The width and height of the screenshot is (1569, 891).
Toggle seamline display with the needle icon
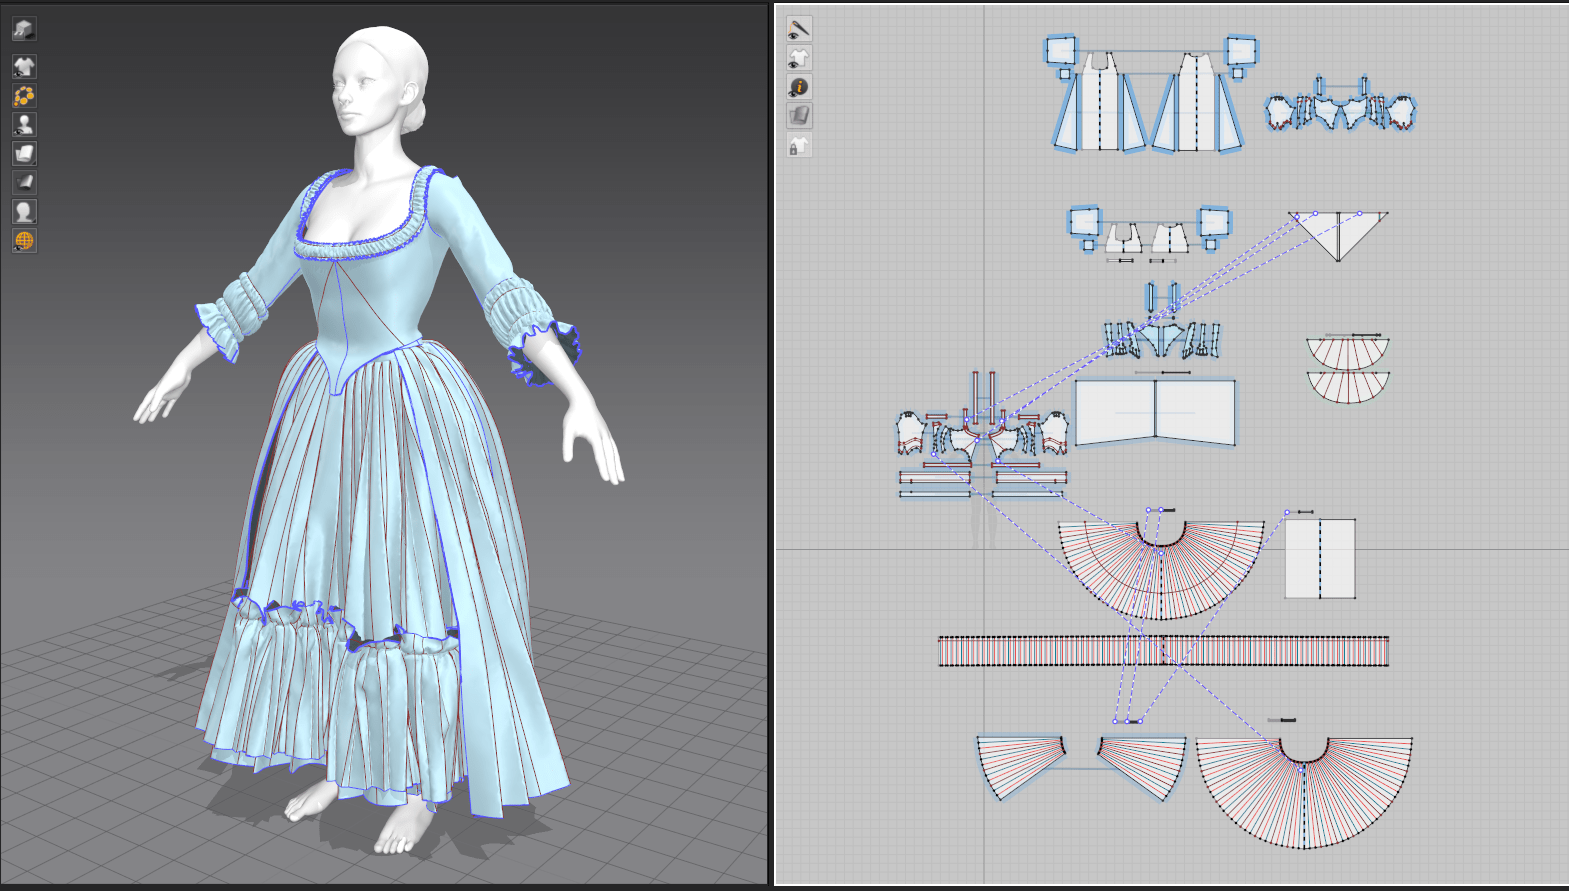pyautogui.click(x=798, y=29)
